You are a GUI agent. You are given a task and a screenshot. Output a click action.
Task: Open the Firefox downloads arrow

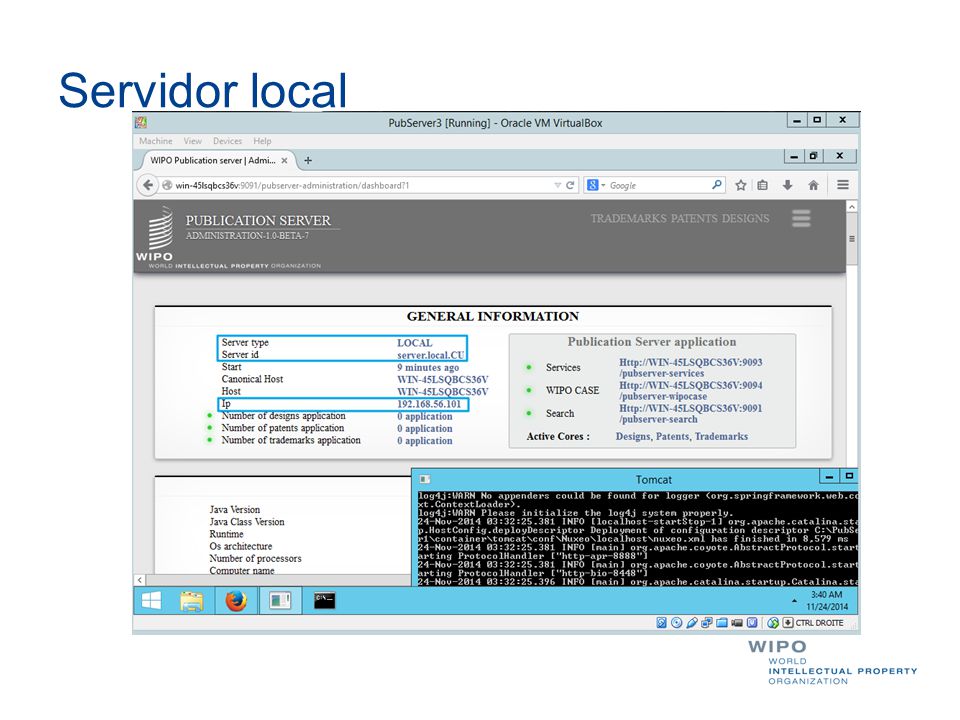(x=788, y=185)
